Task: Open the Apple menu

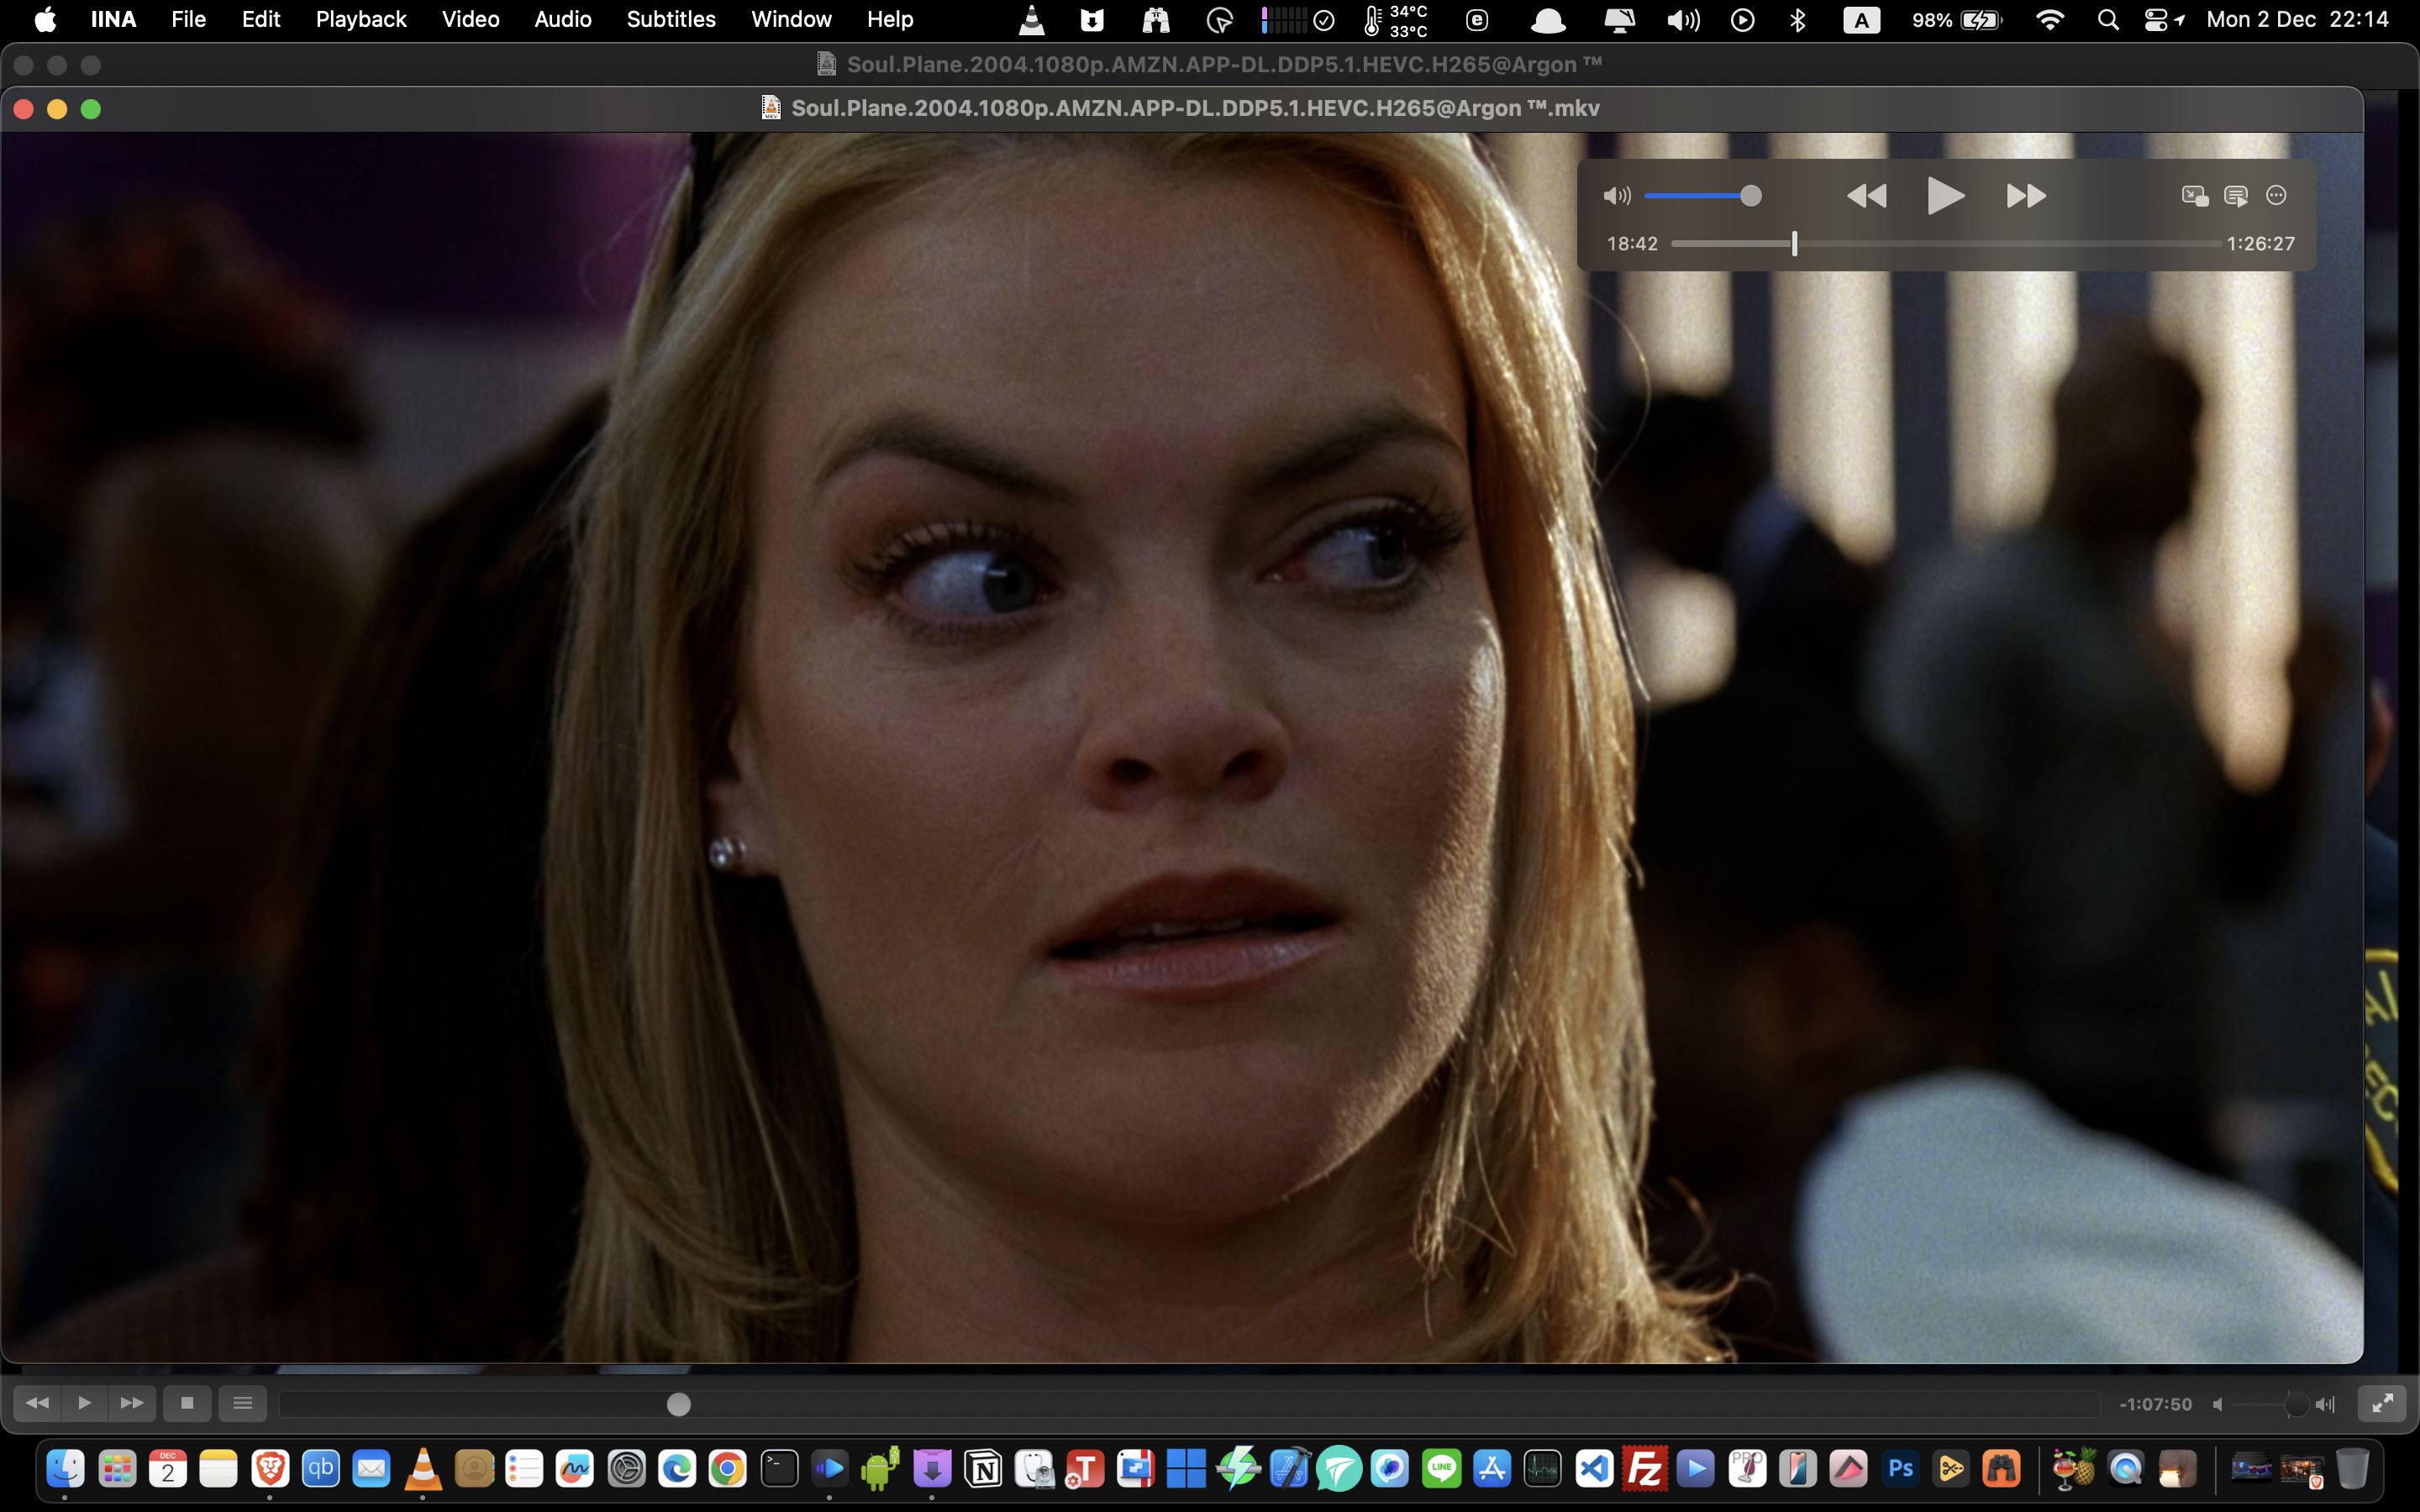Action: (x=45, y=19)
